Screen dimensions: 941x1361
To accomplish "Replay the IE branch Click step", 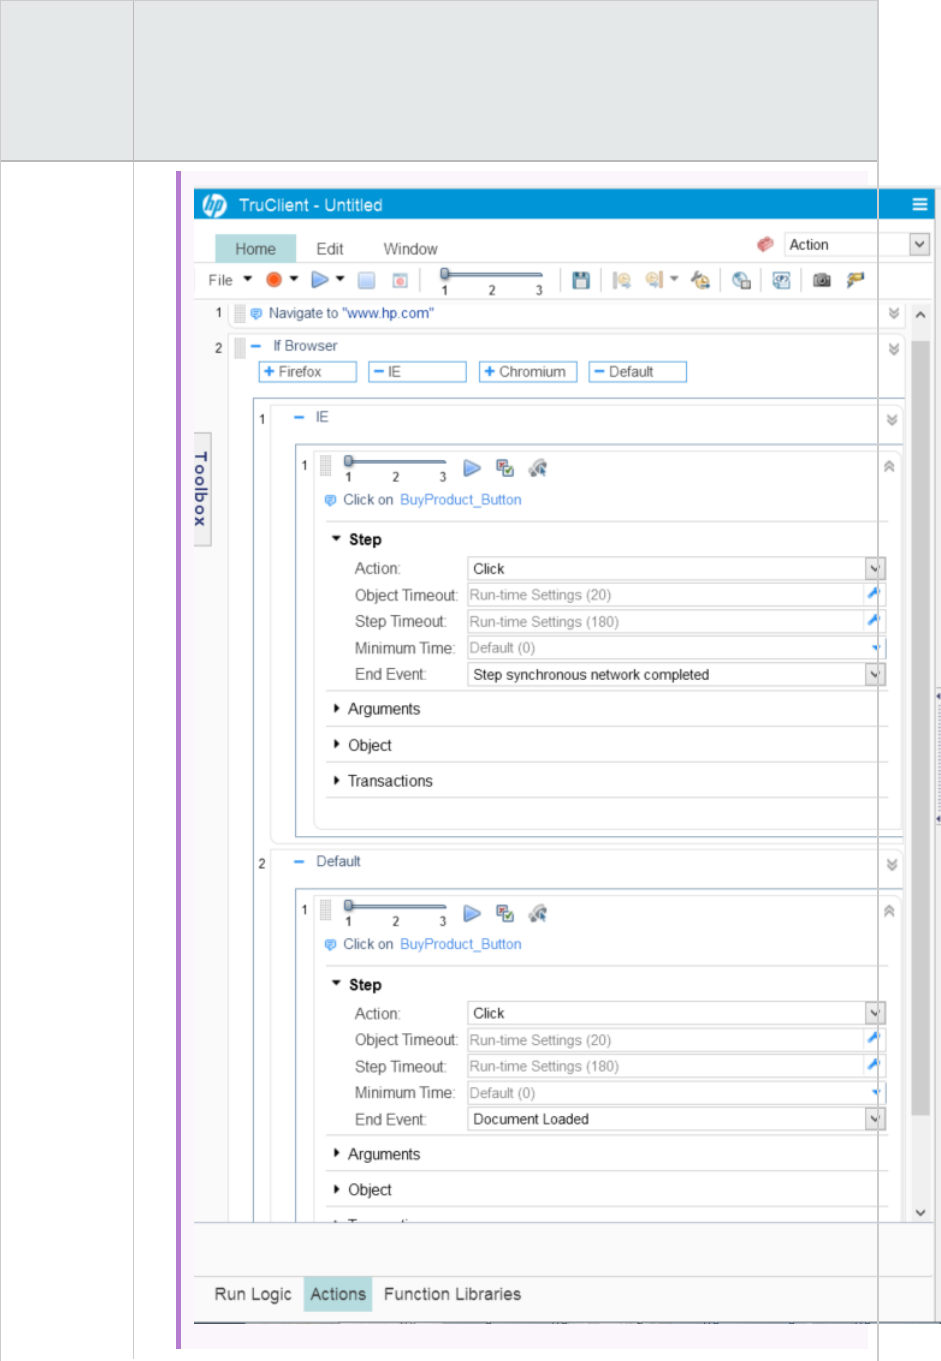I will pos(472,468).
